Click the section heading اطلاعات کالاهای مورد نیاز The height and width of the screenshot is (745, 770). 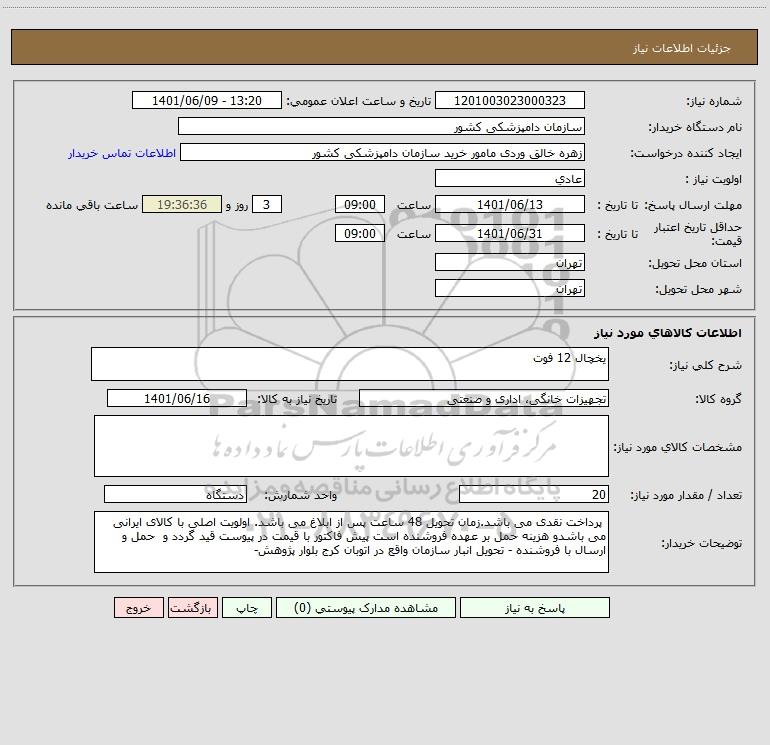[x=667, y=332]
